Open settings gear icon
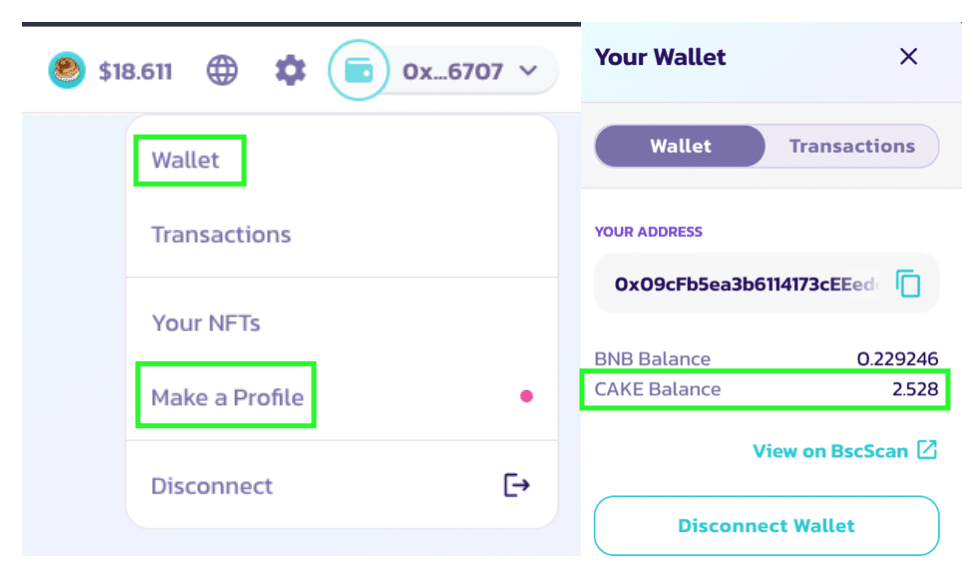This screenshot has height=586, width=980. [290, 71]
